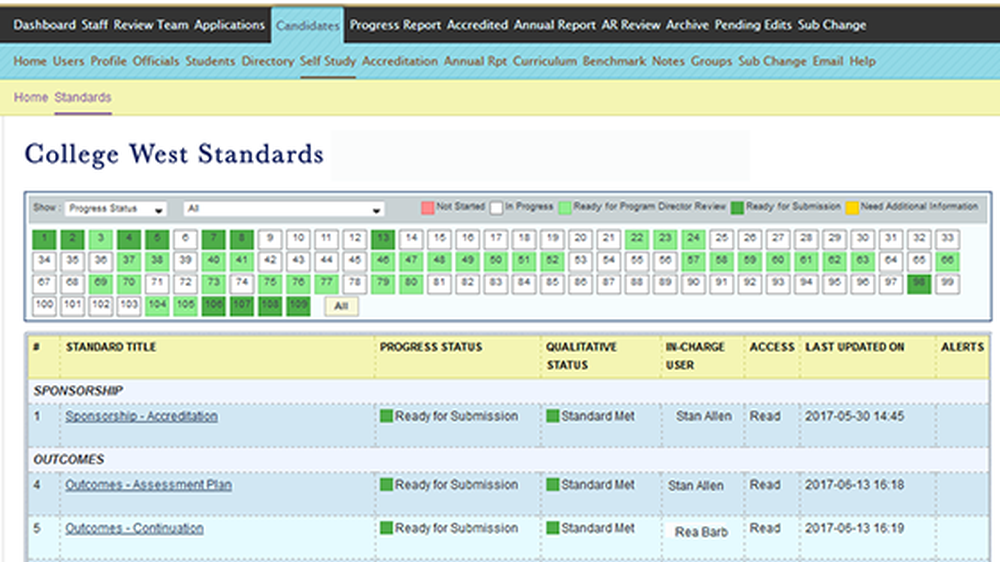1000x562 pixels.
Task: Open the Progress Status show dropdown
Action: 115,209
